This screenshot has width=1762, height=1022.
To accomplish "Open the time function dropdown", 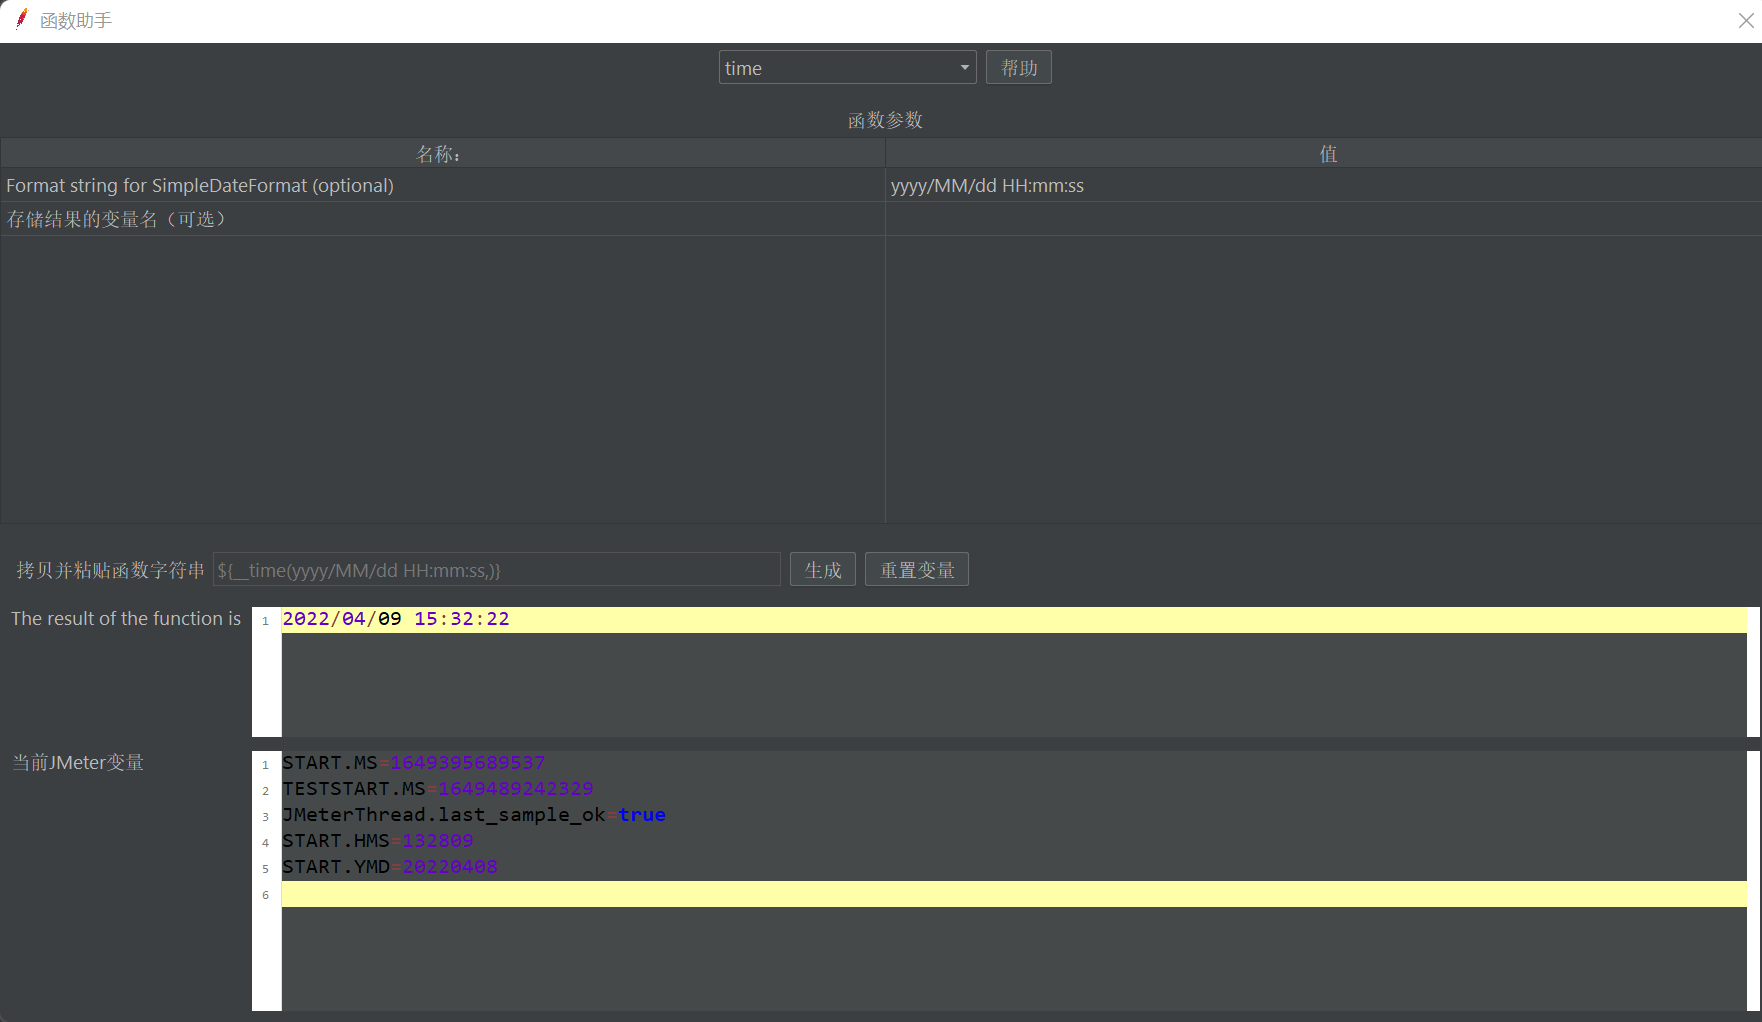I will click(847, 68).
